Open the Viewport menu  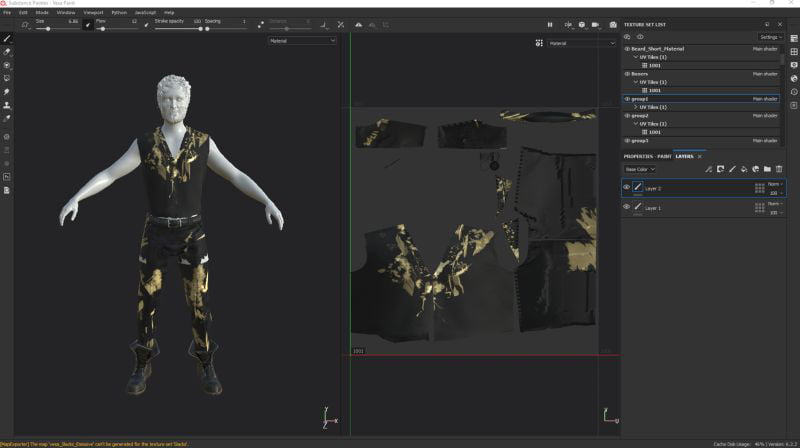pyautogui.click(x=93, y=12)
